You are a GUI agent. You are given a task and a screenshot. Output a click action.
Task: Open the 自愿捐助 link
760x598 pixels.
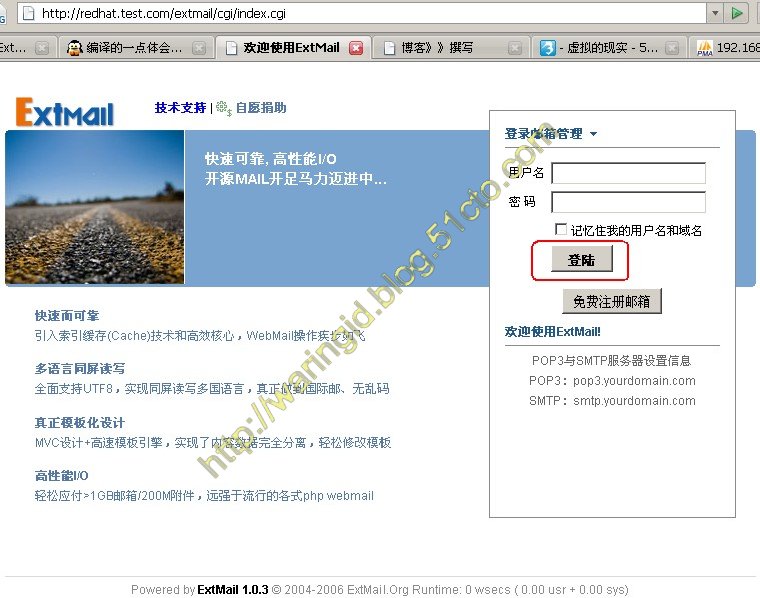pos(260,108)
